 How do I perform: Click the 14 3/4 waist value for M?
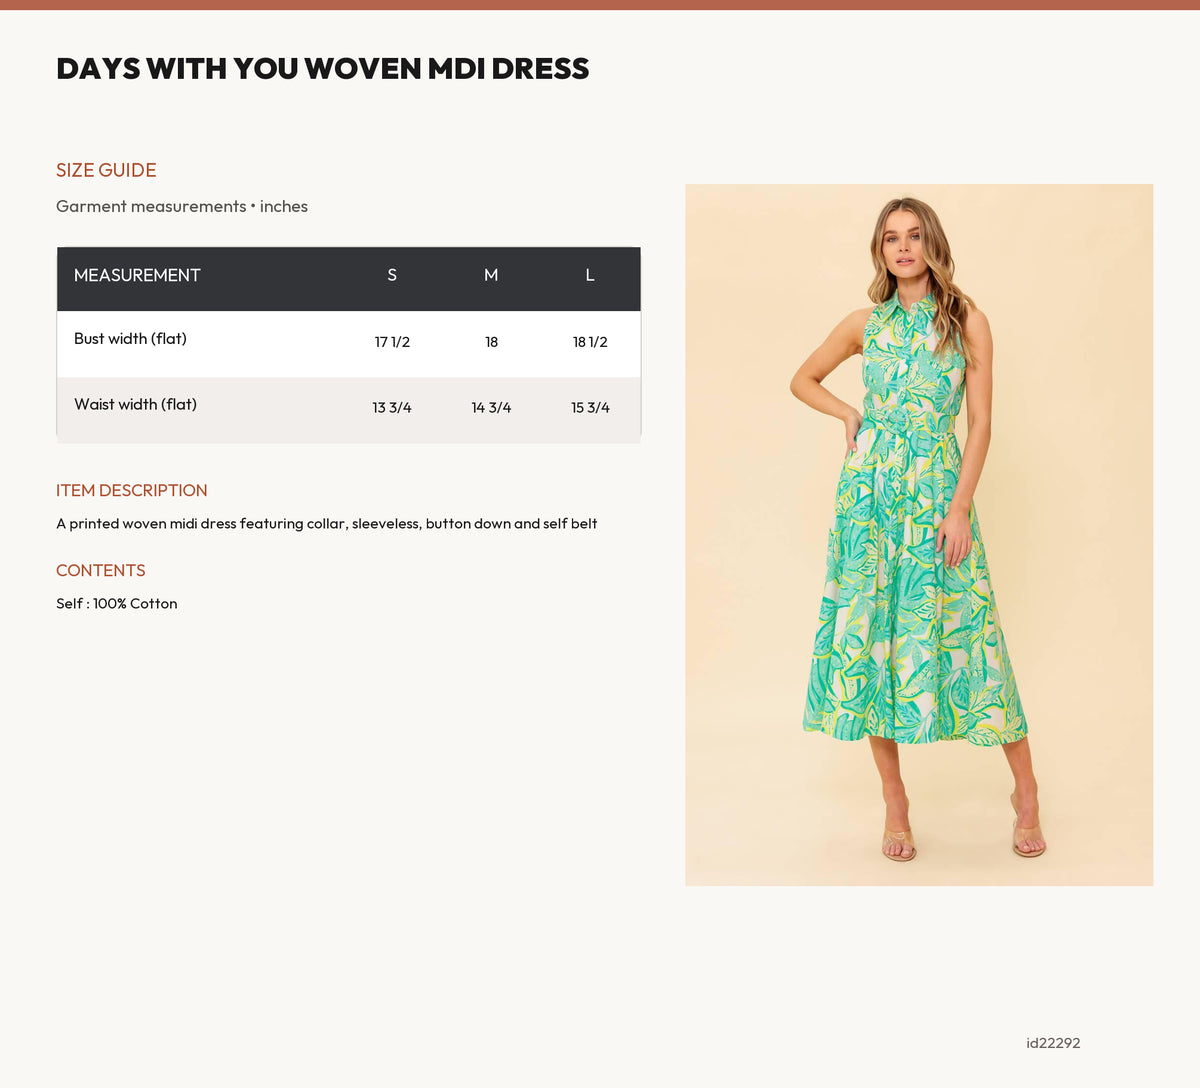tap(491, 408)
